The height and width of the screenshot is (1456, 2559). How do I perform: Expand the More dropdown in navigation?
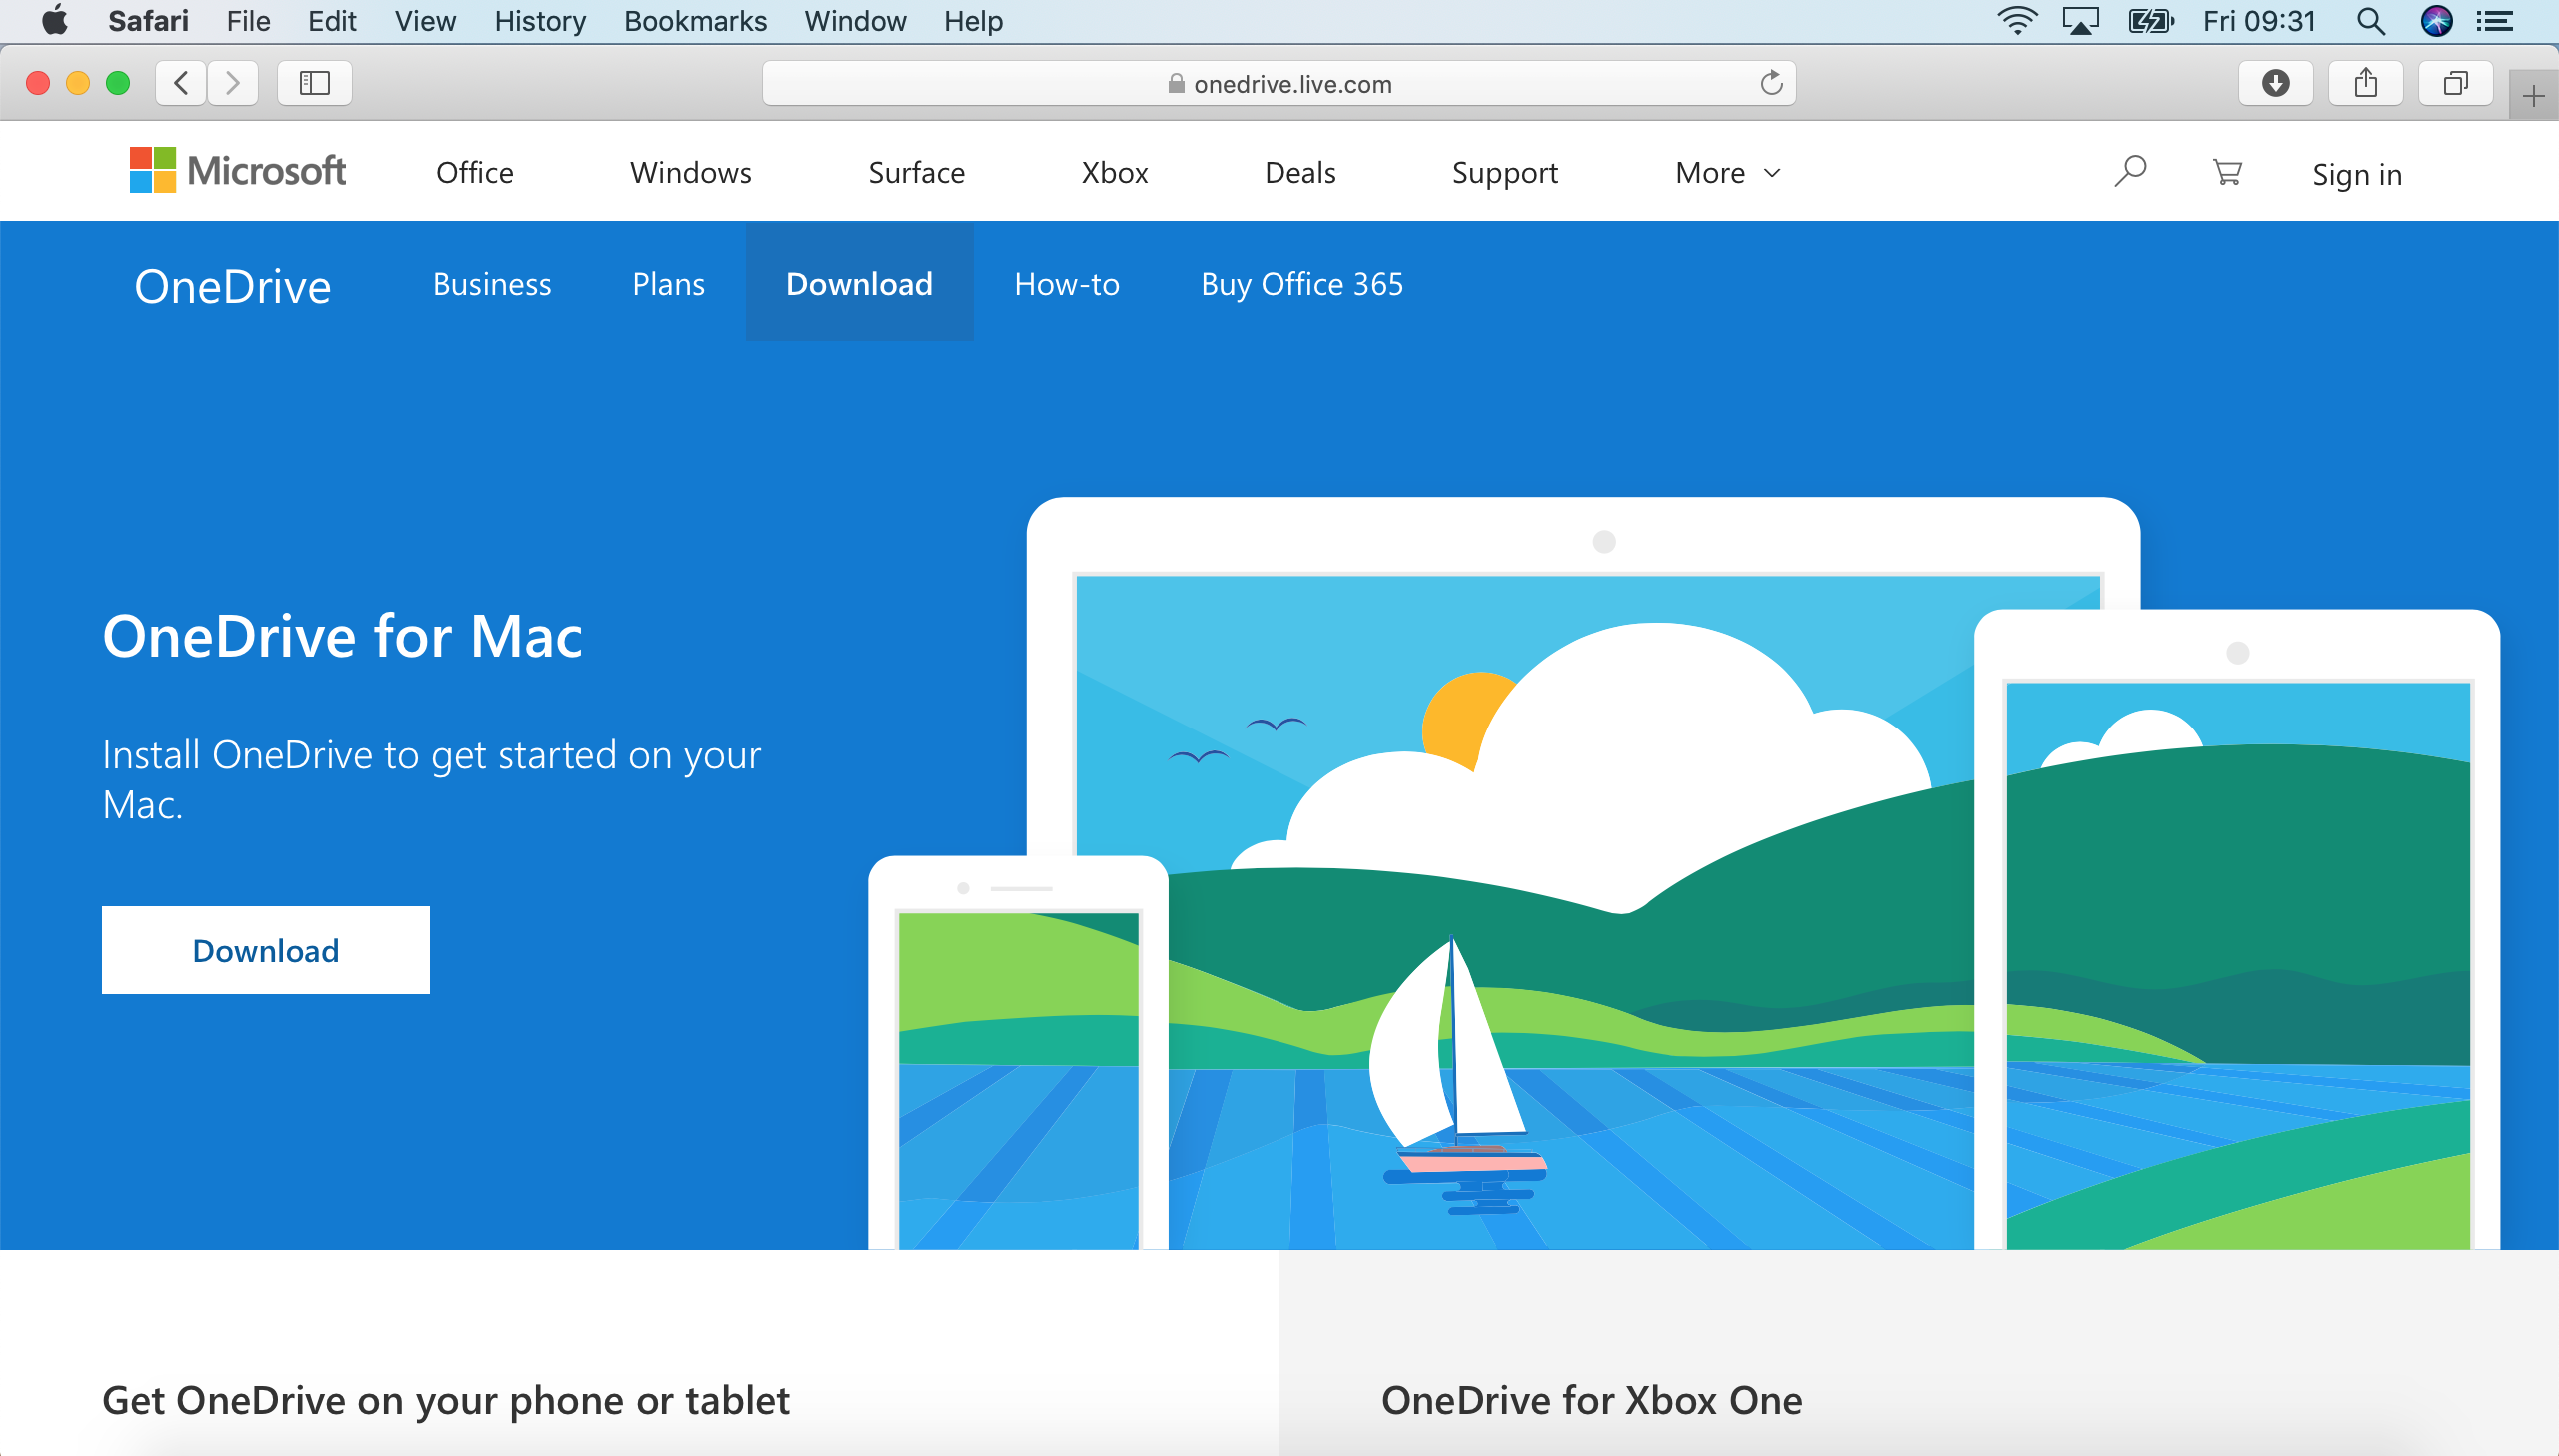pyautogui.click(x=1727, y=173)
